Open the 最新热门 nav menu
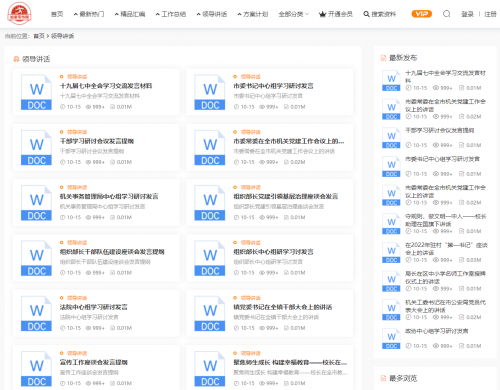Screen dimensions: 500x390 coord(89,14)
